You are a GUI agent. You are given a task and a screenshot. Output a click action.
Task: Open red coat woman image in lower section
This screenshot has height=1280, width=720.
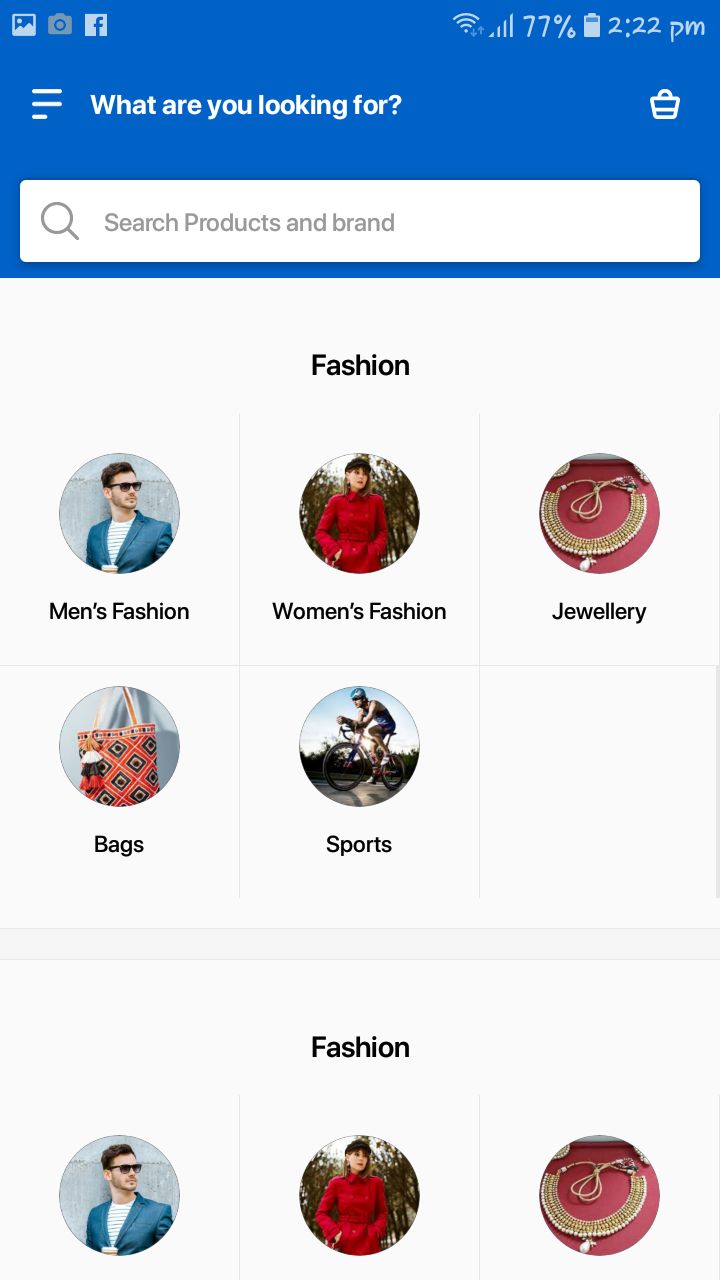pos(359,1195)
